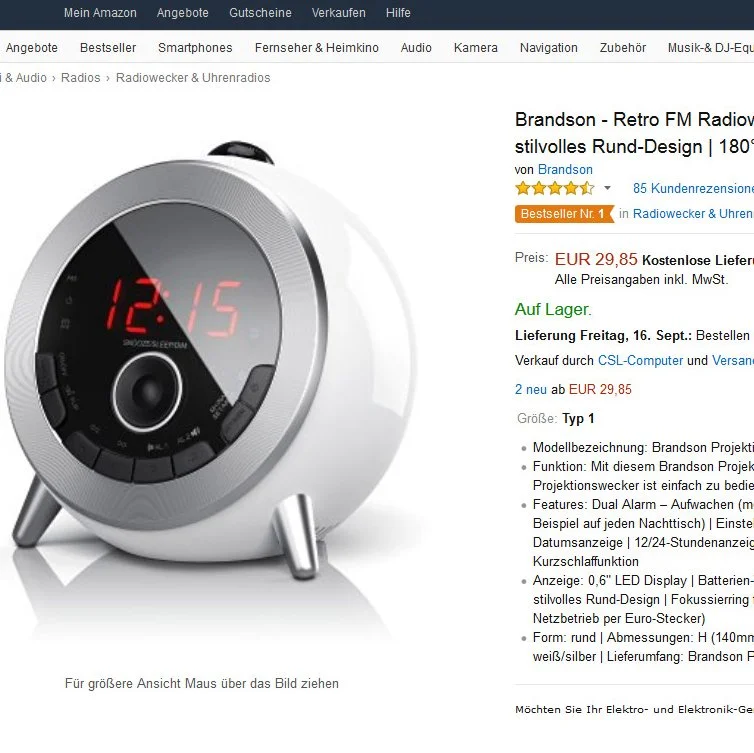Open Fernseher & Heimkino category

[316, 48]
